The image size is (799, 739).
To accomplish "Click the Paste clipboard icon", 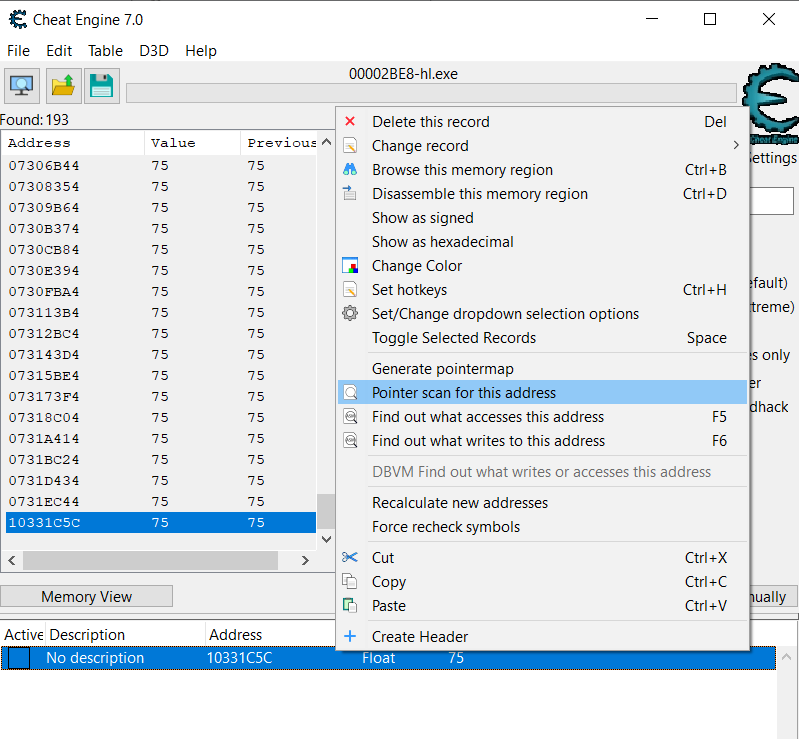I will [350, 605].
